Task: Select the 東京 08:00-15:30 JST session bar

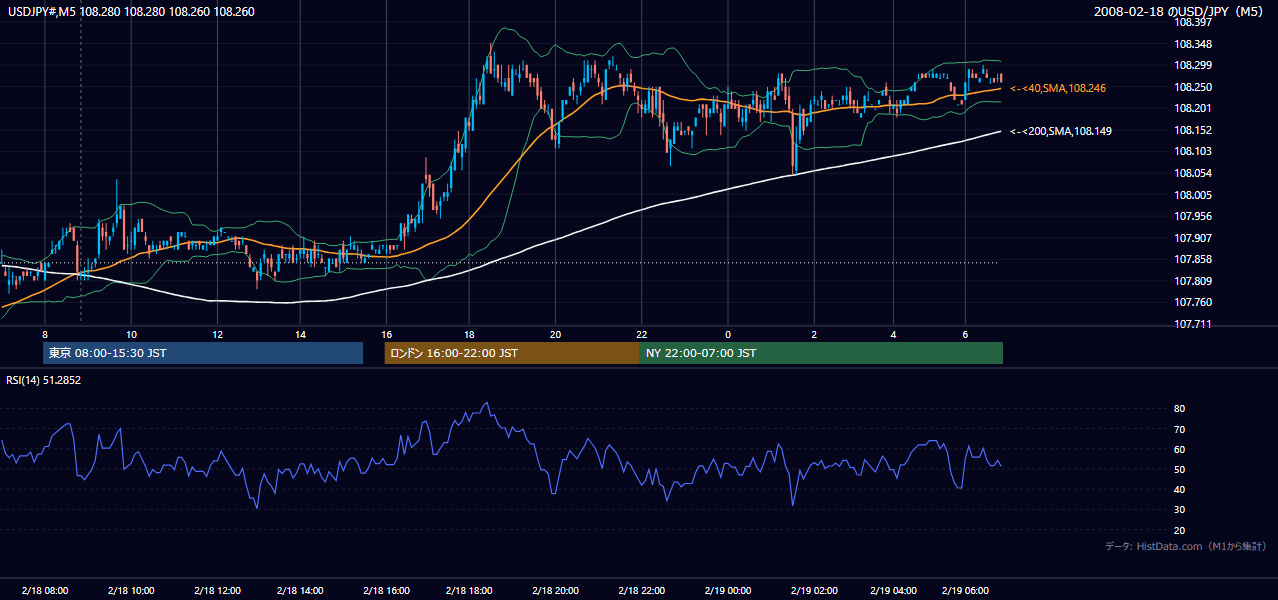Action: pyautogui.click(x=203, y=353)
